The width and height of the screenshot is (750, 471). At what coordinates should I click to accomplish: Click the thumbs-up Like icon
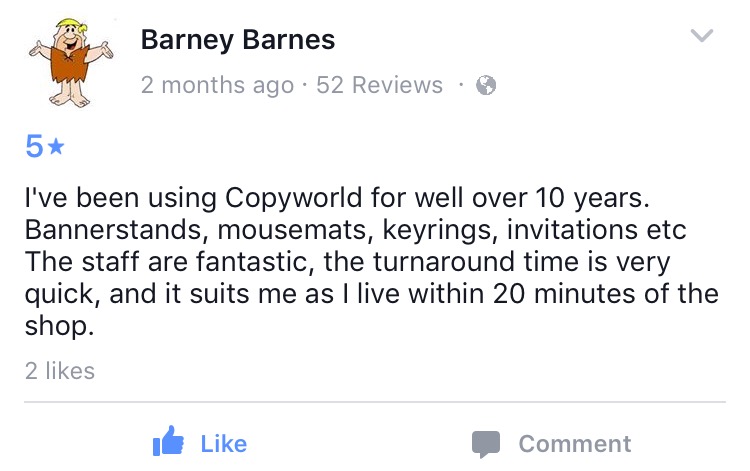click(166, 443)
